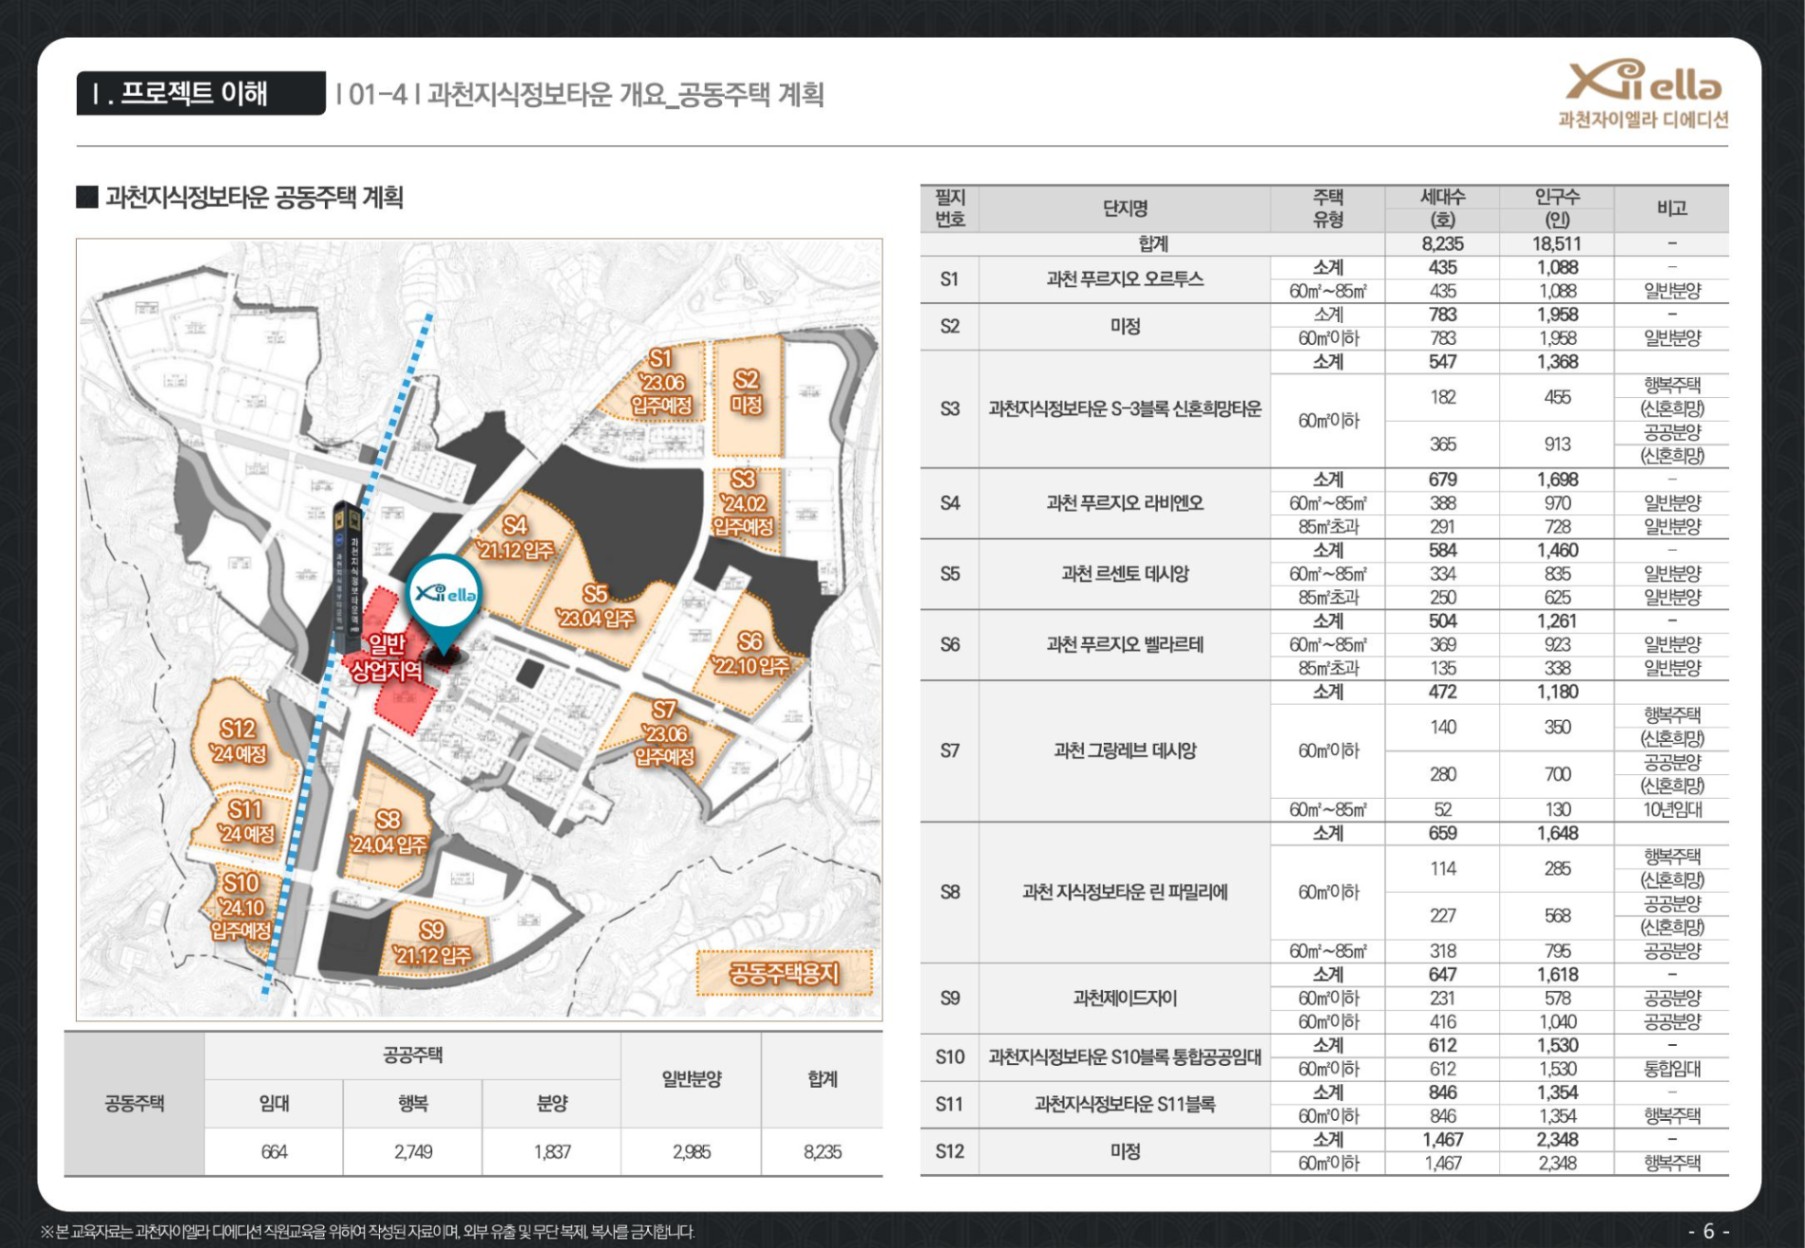Click the value 664 under 임대
The image size is (1805, 1248).
(274, 1152)
